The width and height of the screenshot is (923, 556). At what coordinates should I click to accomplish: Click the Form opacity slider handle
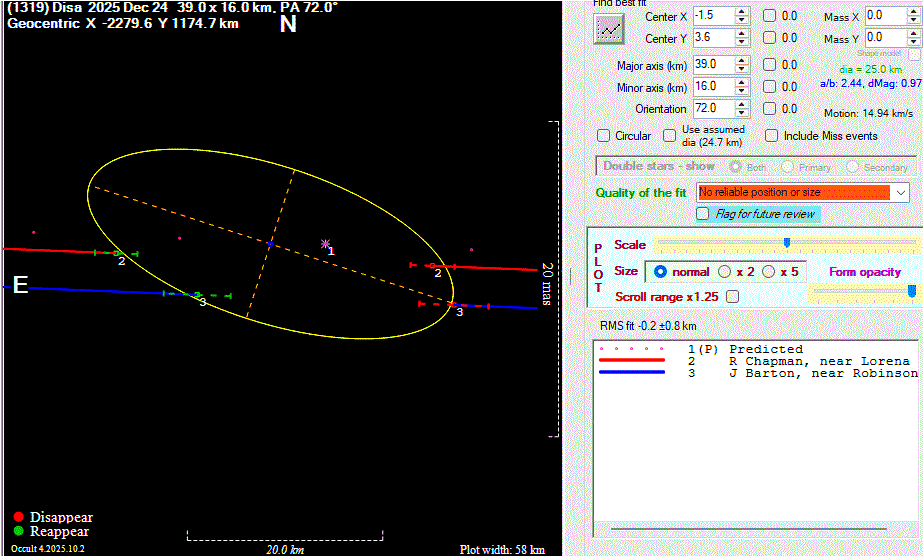911,290
